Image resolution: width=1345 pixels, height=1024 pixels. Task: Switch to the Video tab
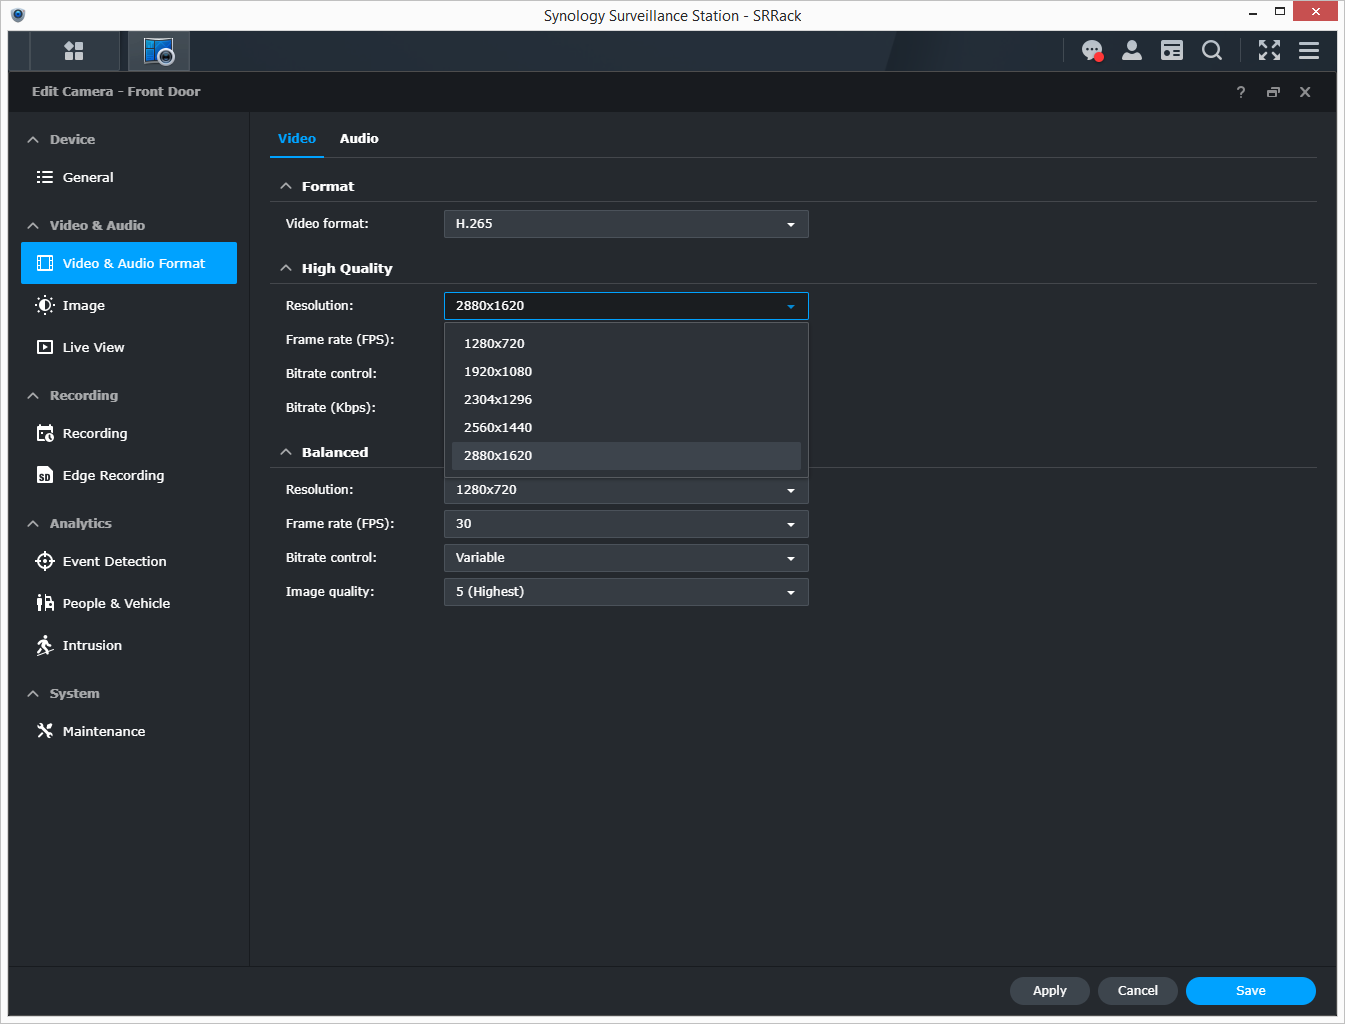pos(297,139)
